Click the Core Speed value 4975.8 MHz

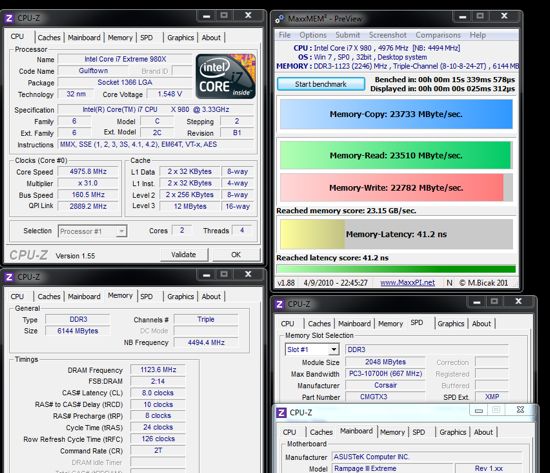[x=88, y=172]
